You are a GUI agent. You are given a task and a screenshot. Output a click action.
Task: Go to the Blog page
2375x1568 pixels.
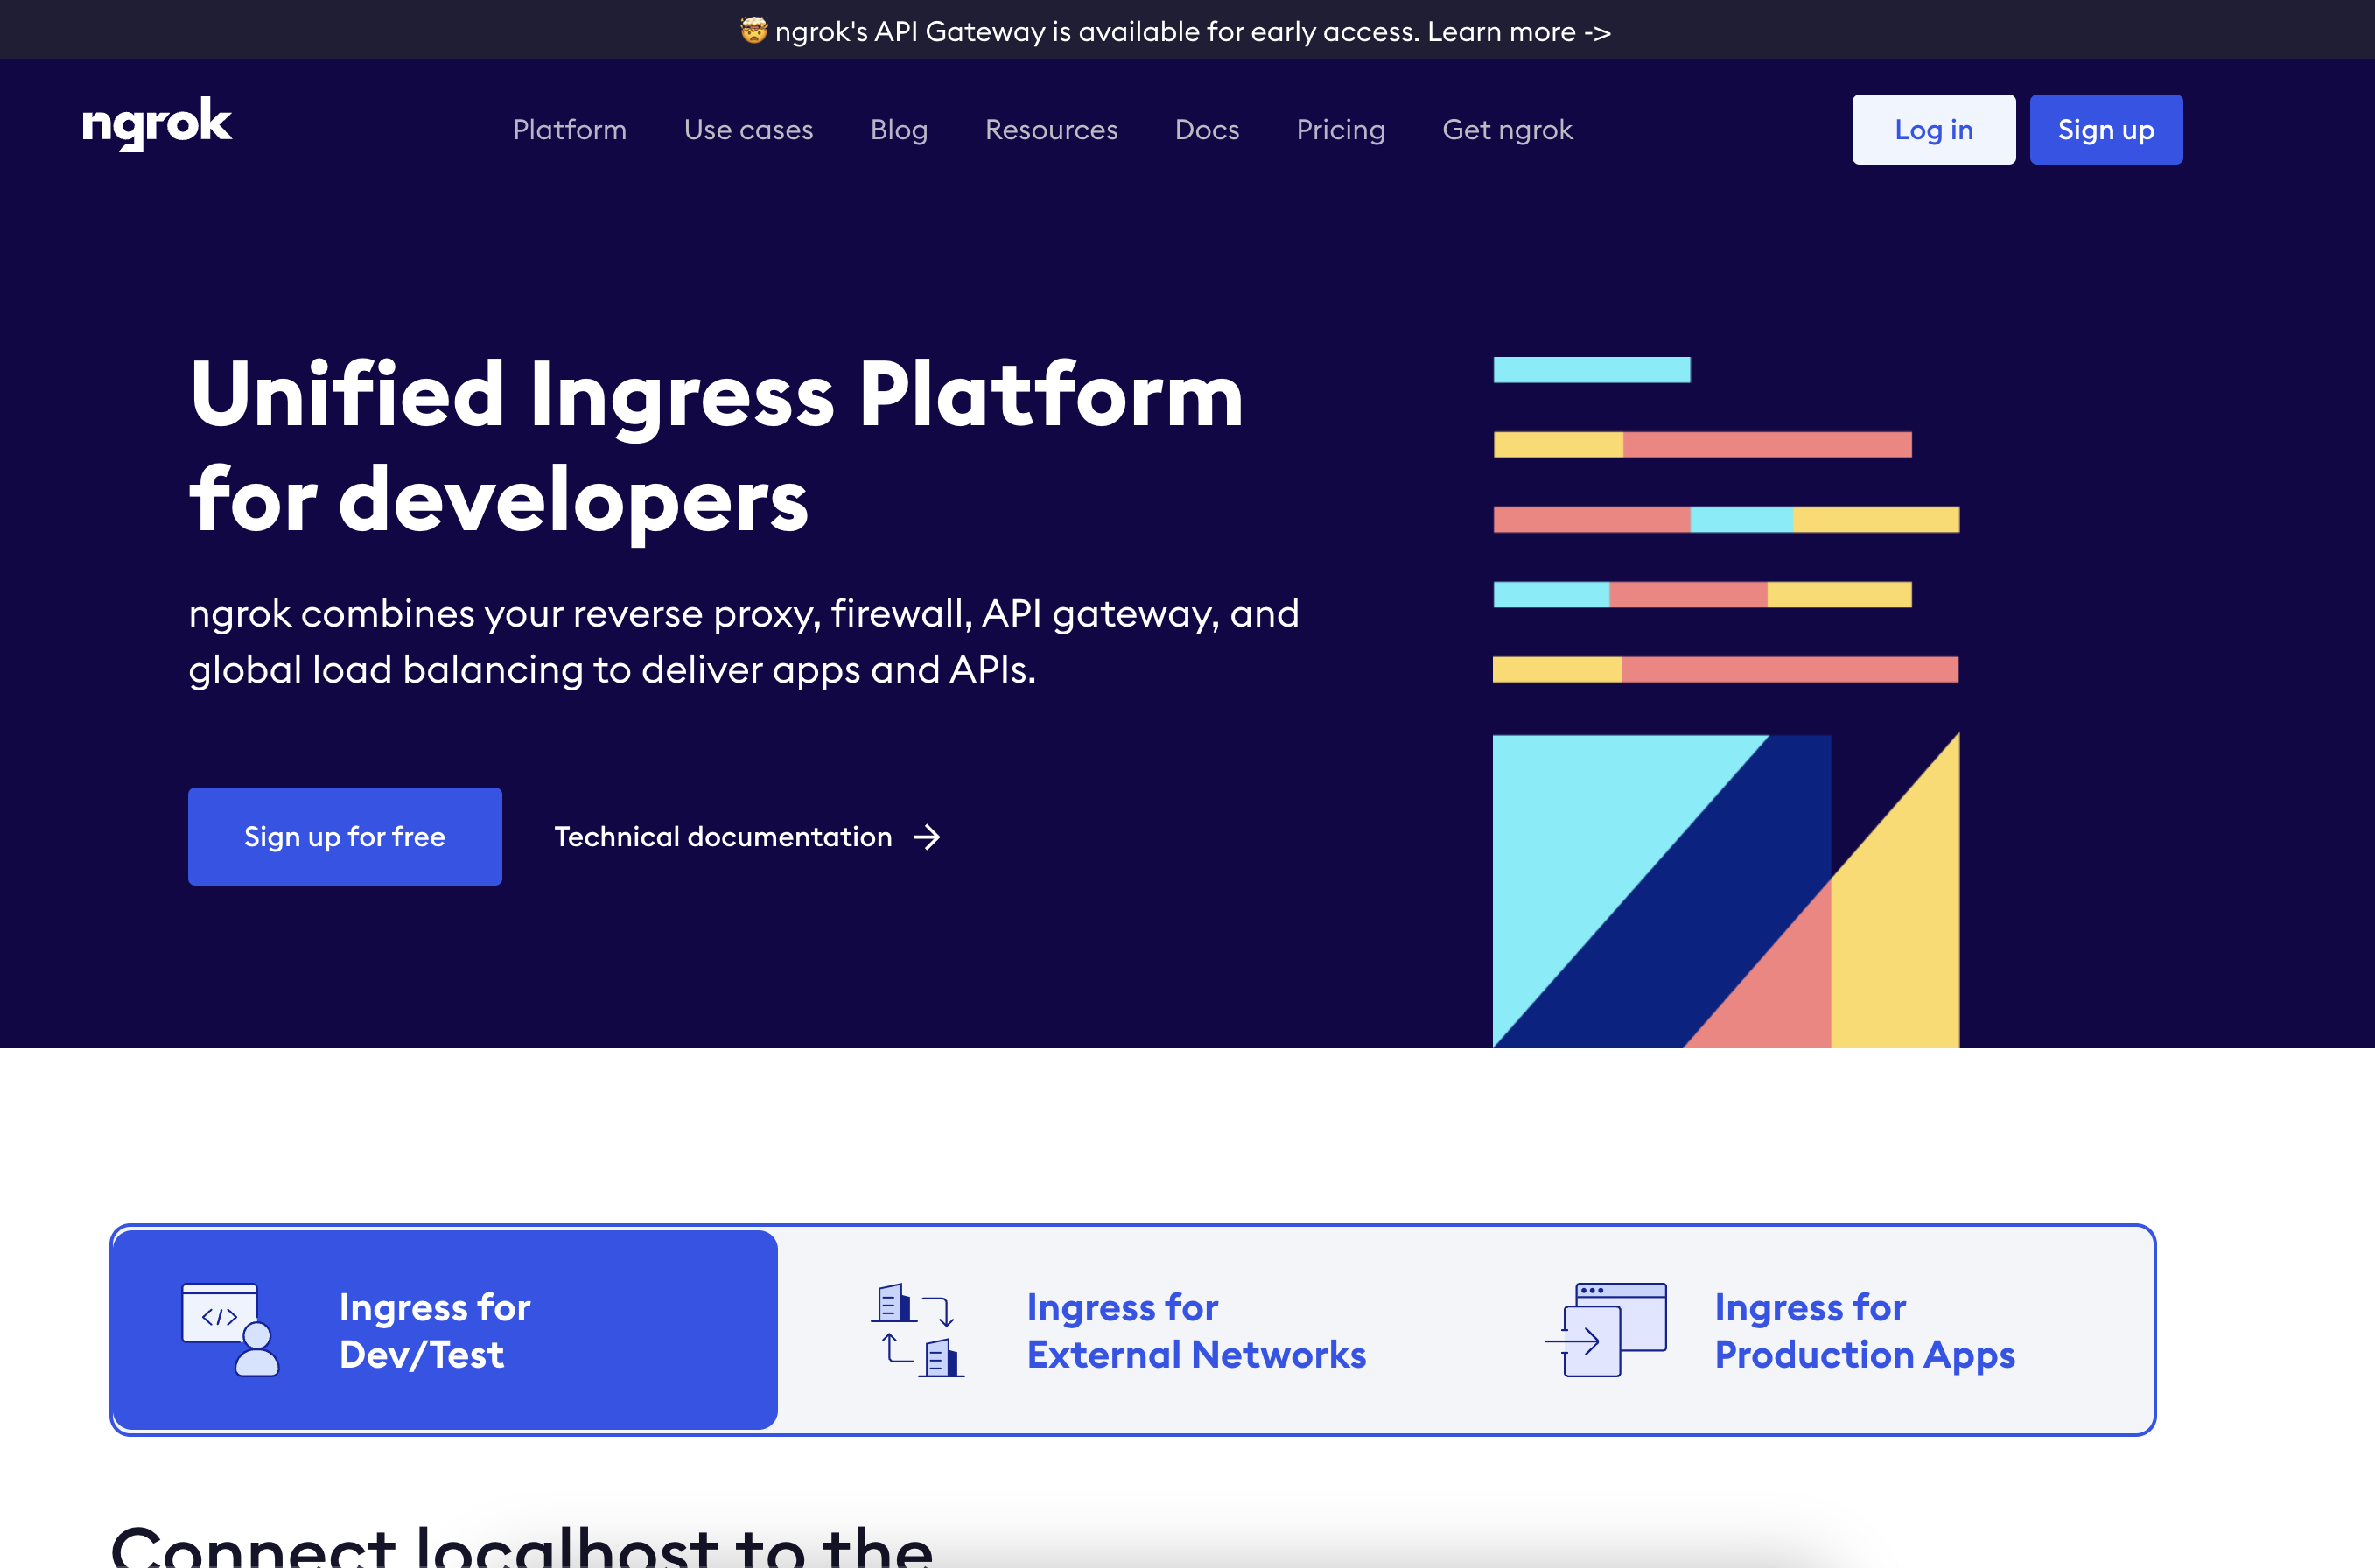tap(899, 130)
